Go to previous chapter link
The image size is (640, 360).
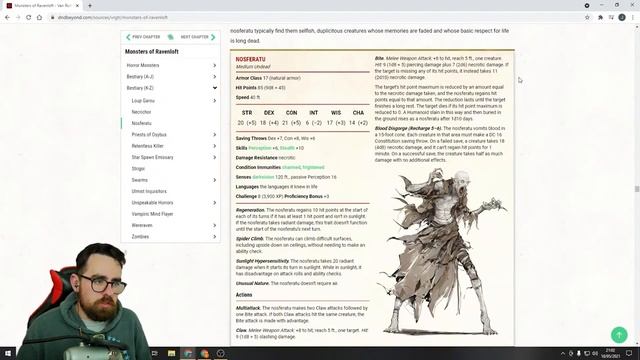143,37
